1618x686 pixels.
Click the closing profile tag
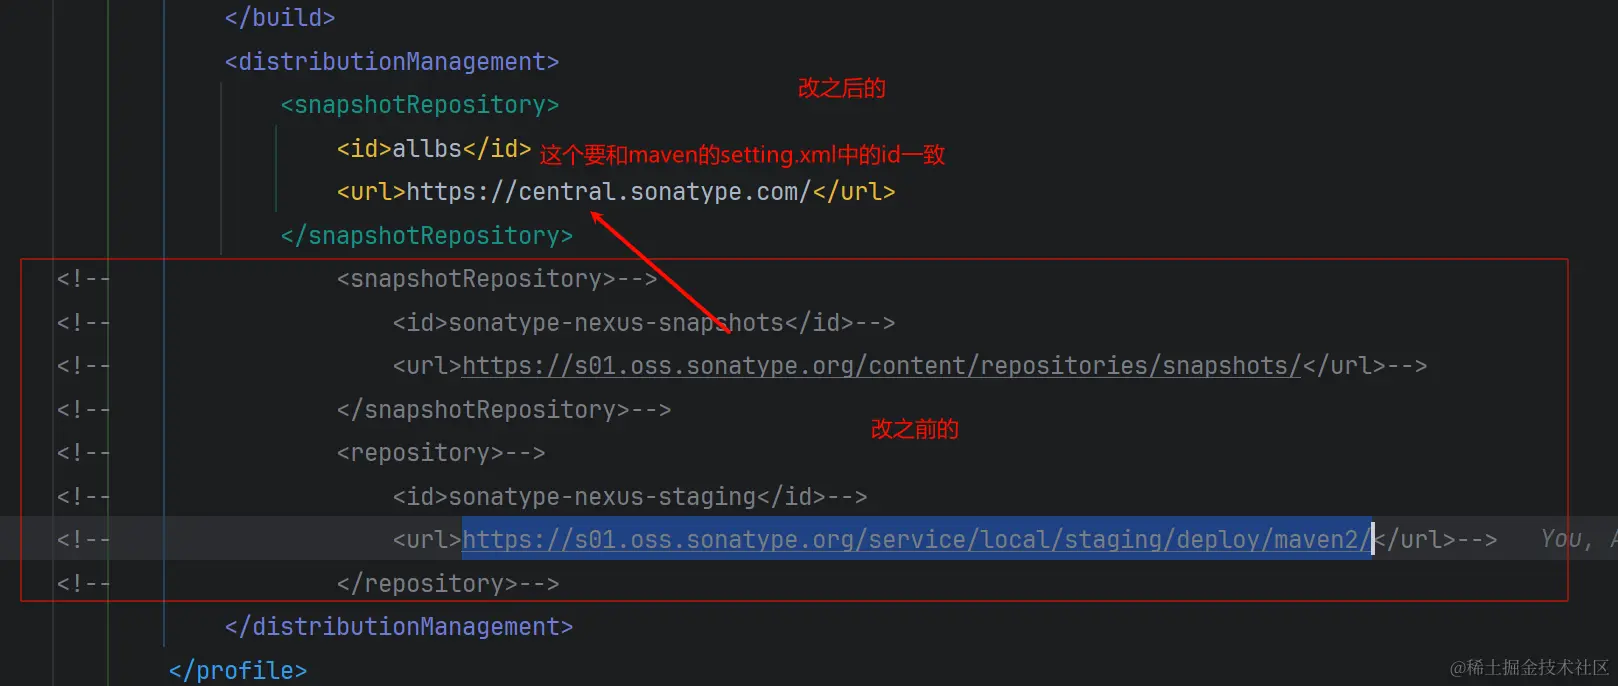(x=238, y=671)
